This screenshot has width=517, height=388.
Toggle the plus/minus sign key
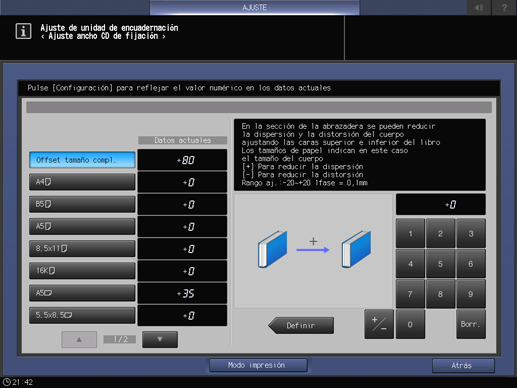379,324
